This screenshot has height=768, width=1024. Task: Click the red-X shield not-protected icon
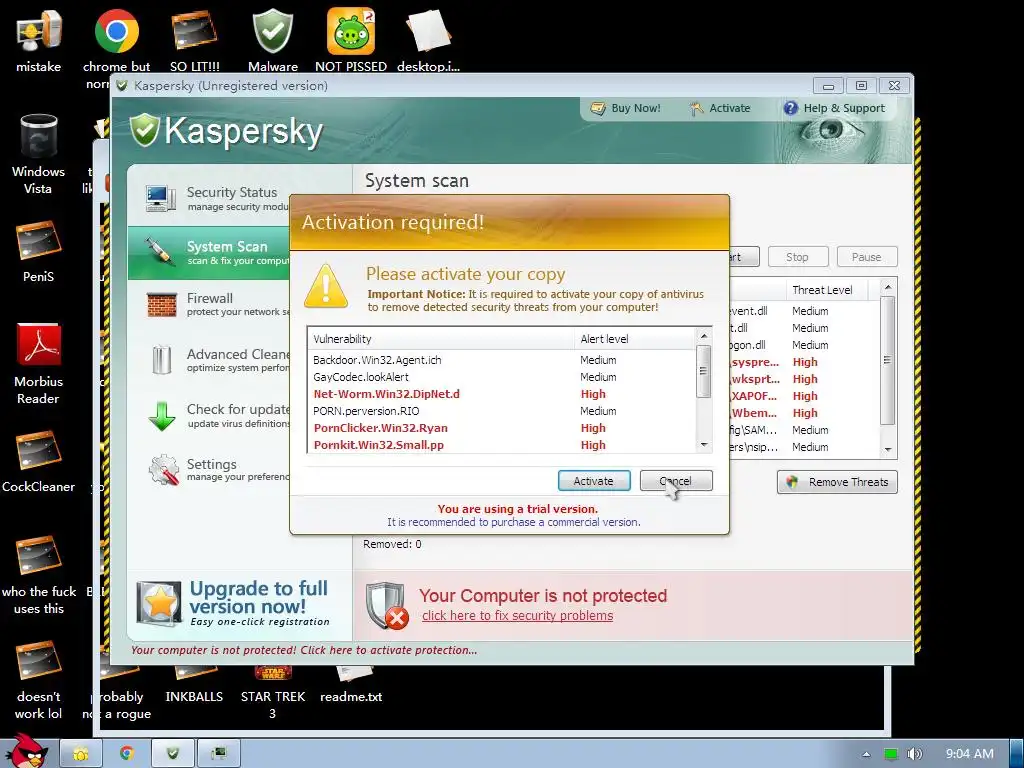(386, 605)
